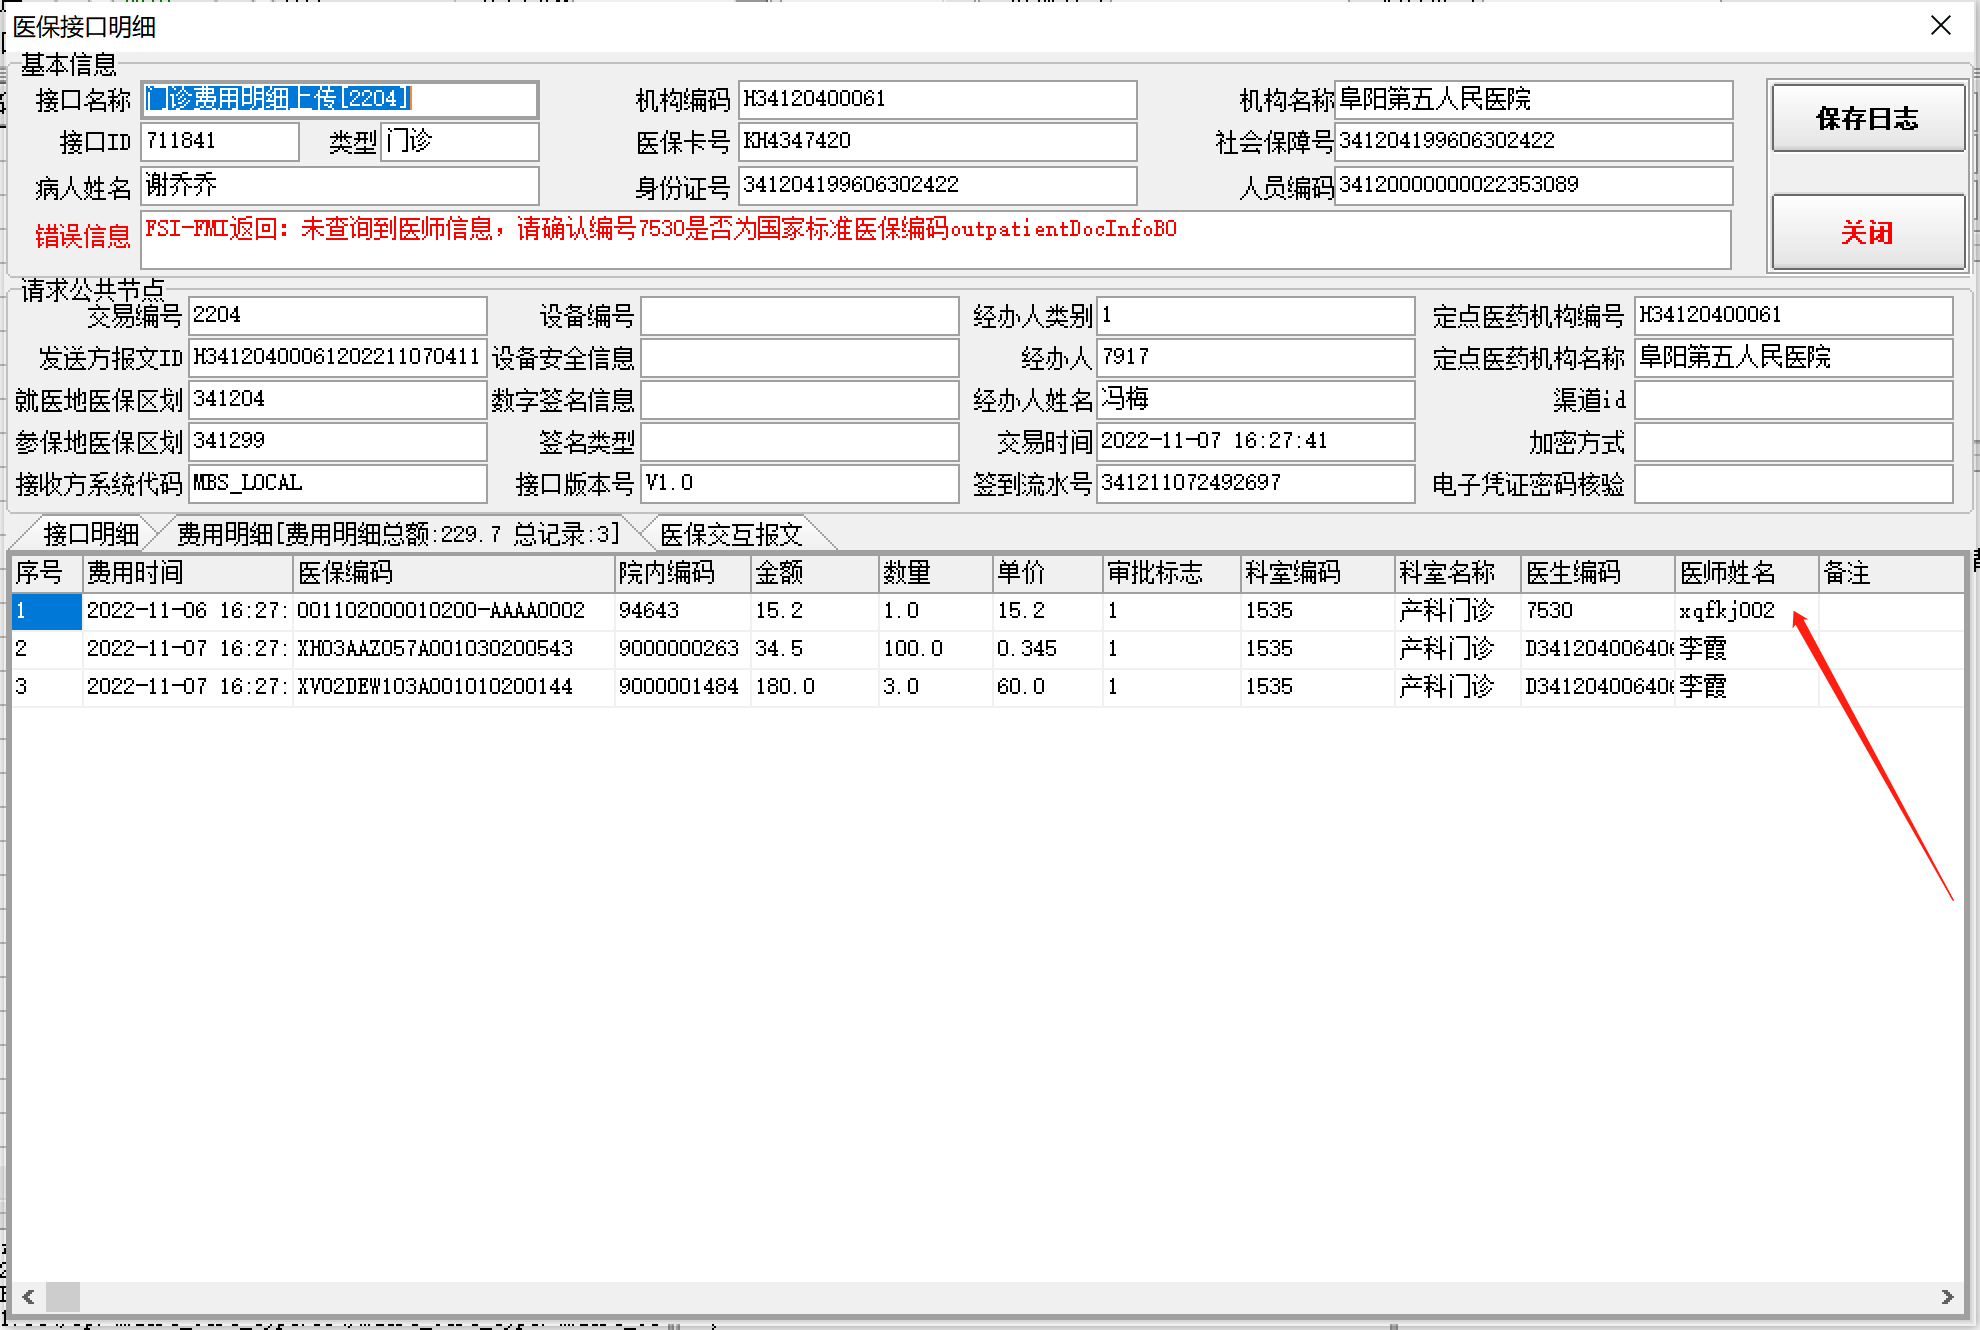Click the empty 设备编号 input field
The height and width of the screenshot is (1330, 1980).
(799, 316)
